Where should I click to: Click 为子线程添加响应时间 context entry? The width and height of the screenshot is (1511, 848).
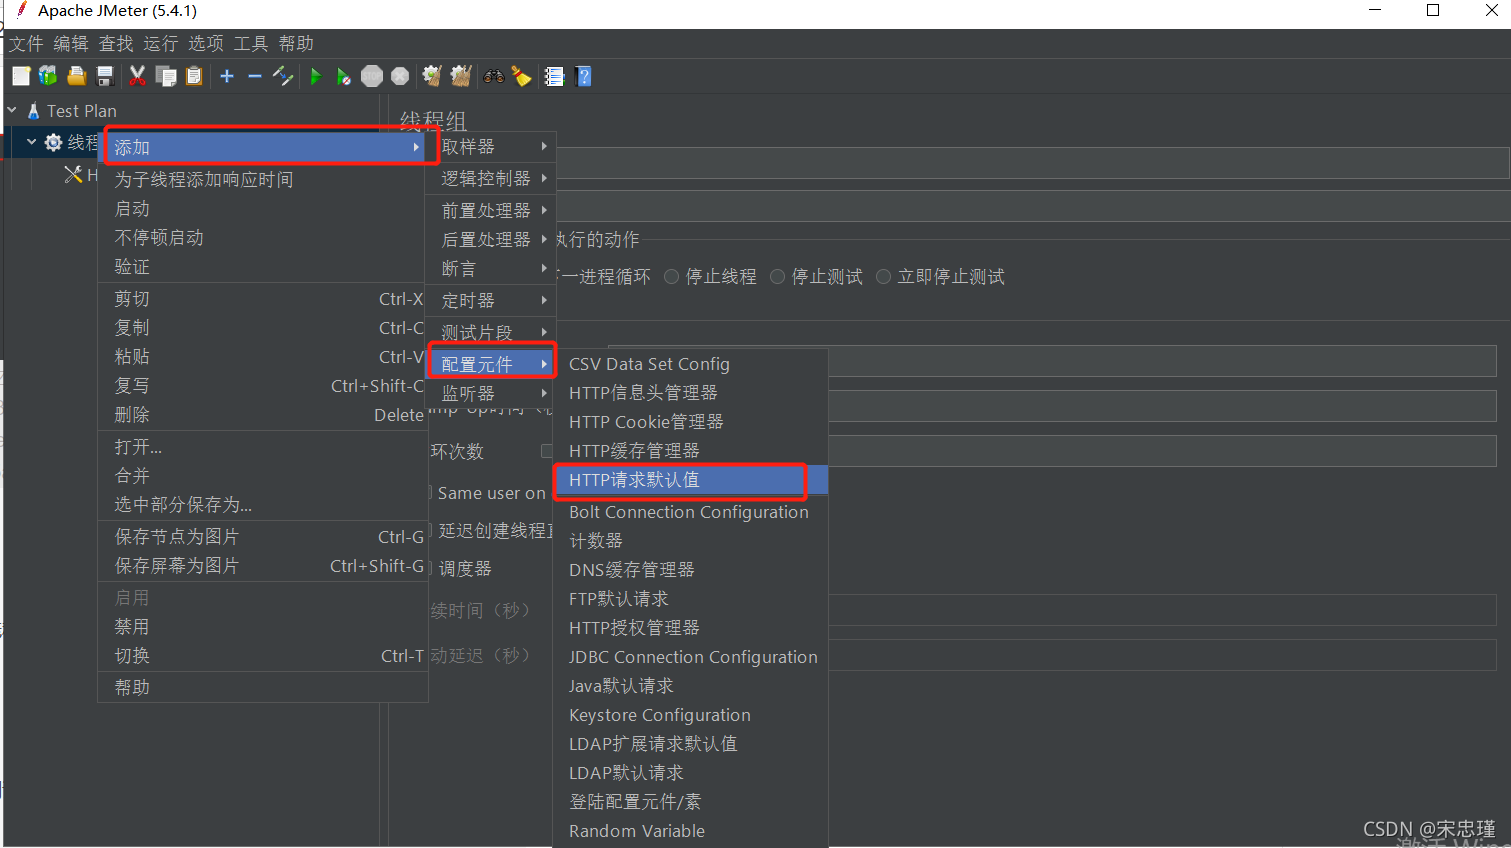[263, 179]
